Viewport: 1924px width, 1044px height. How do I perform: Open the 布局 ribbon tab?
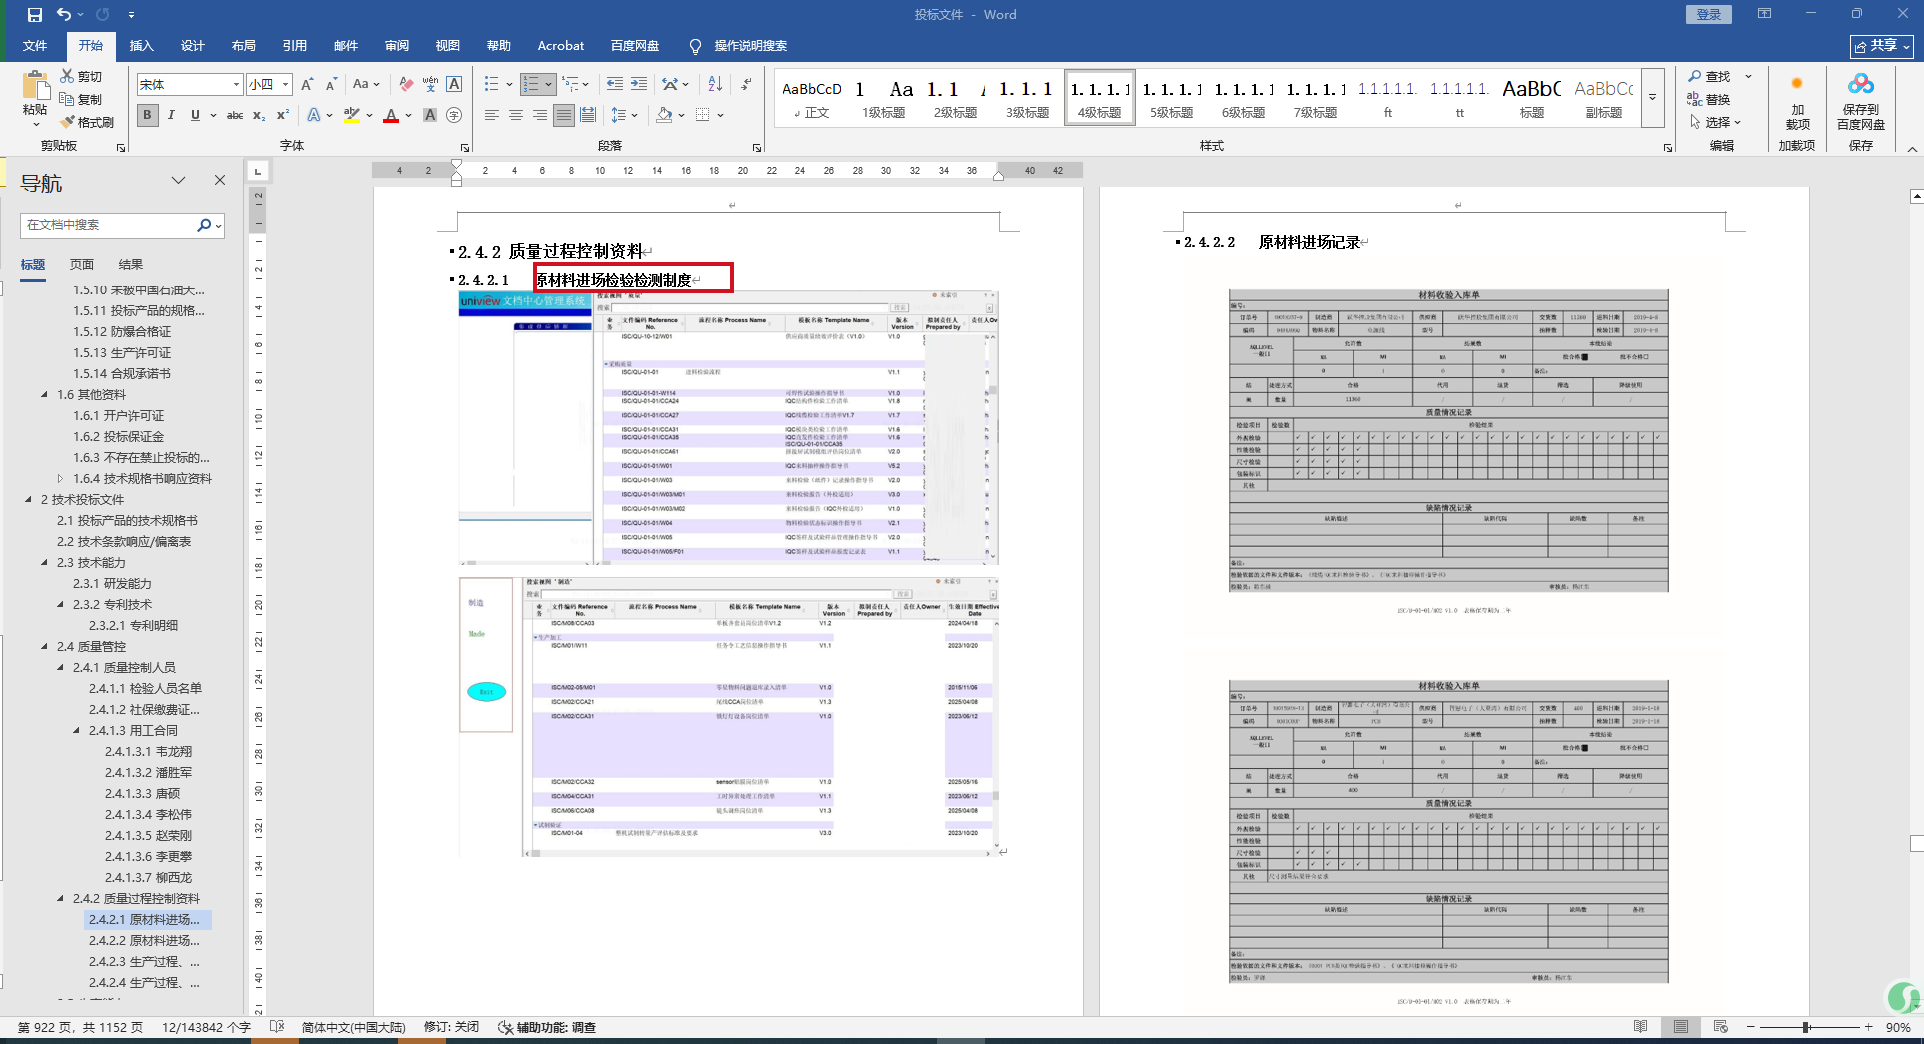pyautogui.click(x=243, y=45)
